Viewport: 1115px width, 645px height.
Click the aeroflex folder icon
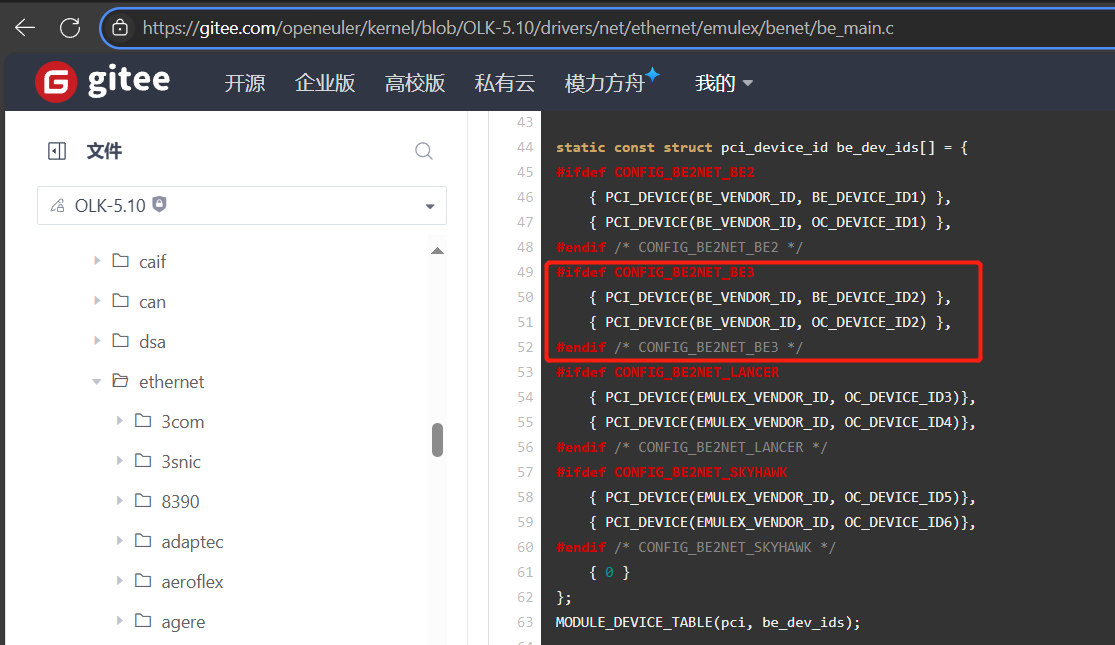point(143,581)
